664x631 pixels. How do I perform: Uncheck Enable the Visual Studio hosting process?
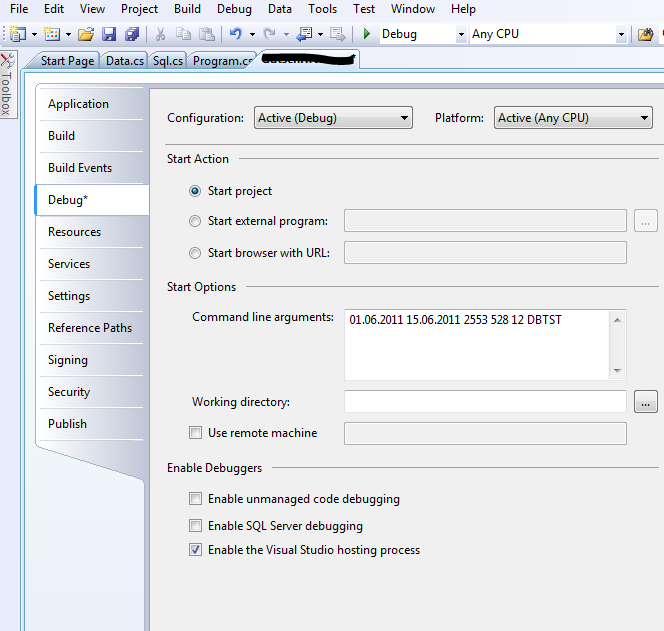(x=195, y=550)
